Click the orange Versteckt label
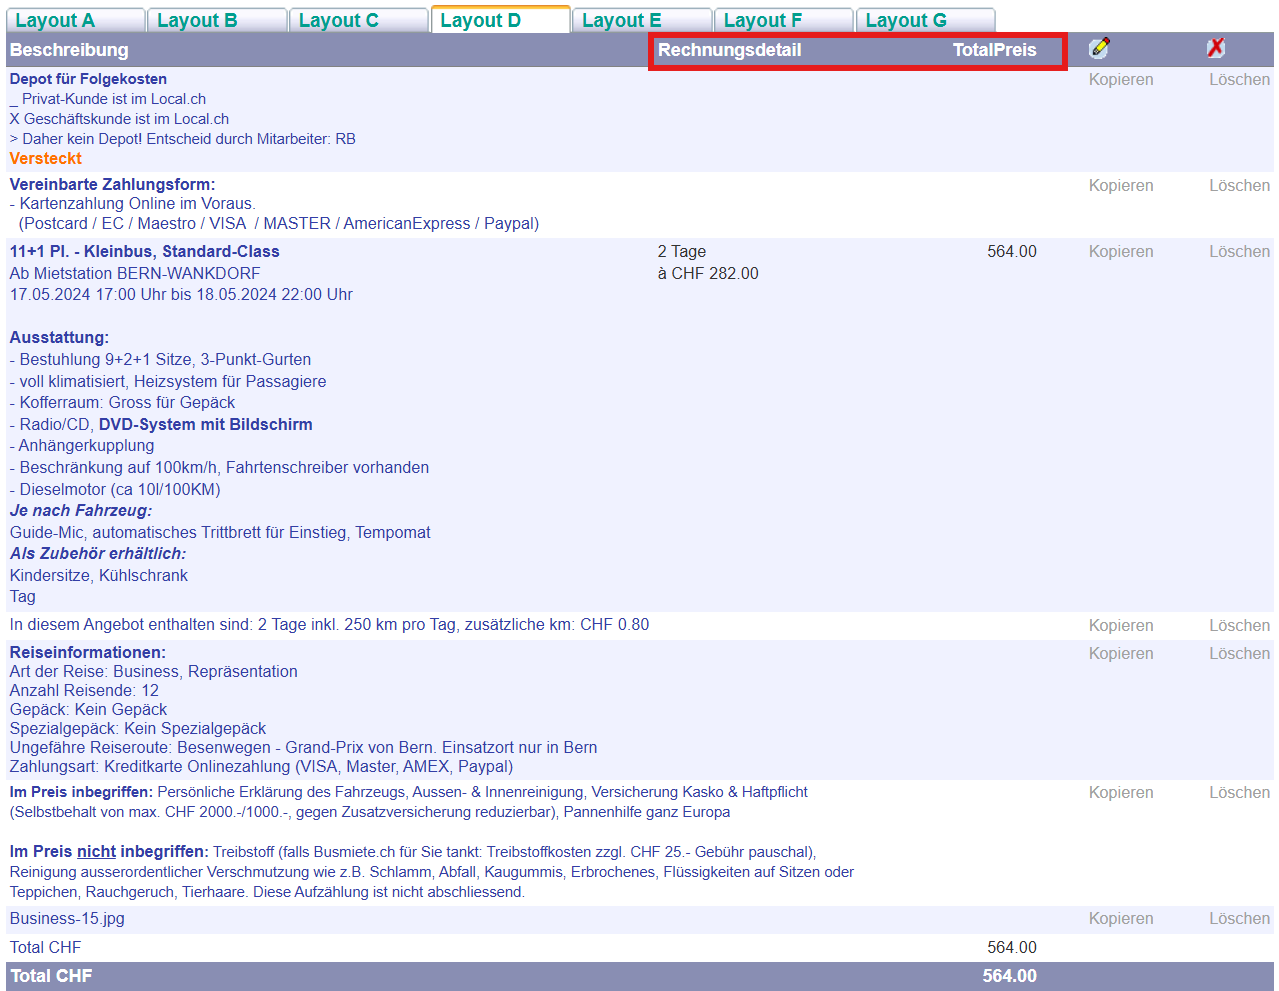The width and height of the screenshot is (1279, 991). [46, 159]
